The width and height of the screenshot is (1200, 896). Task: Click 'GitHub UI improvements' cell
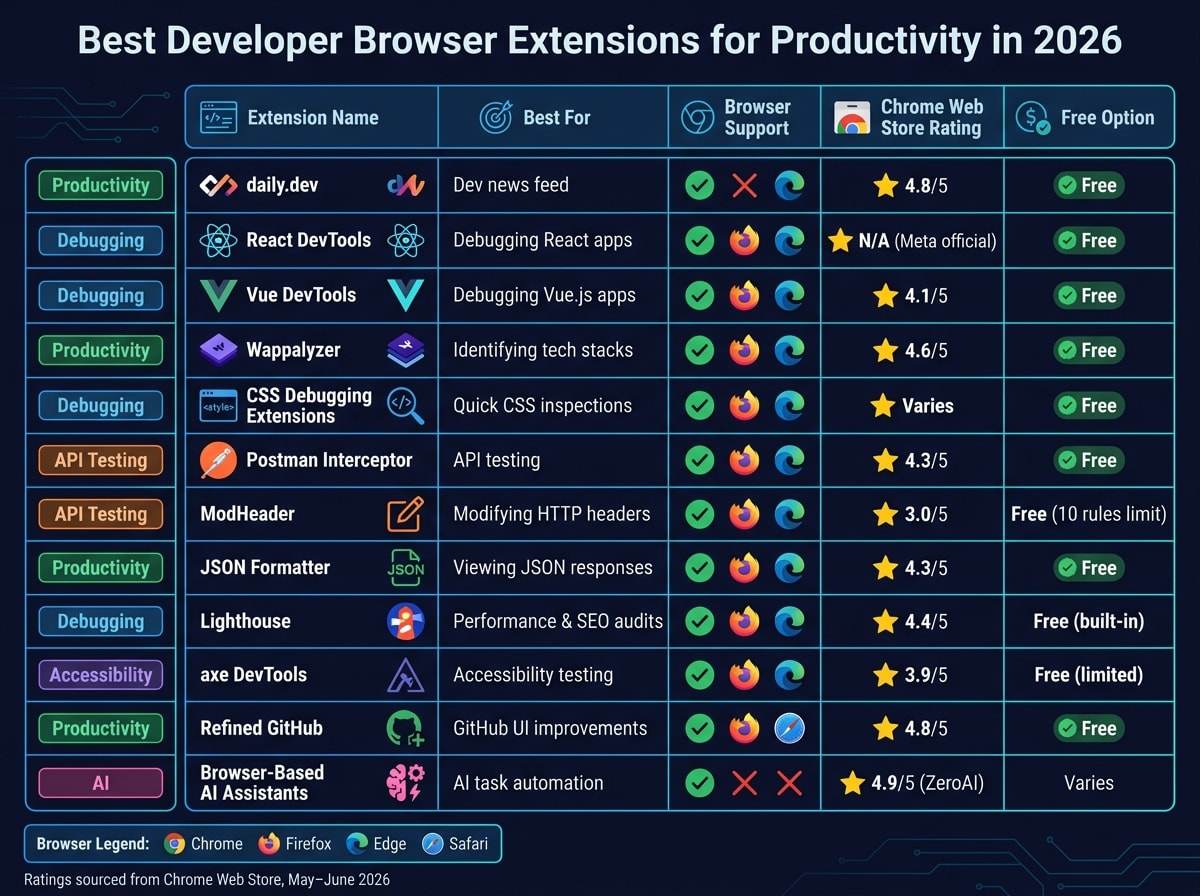[550, 728]
